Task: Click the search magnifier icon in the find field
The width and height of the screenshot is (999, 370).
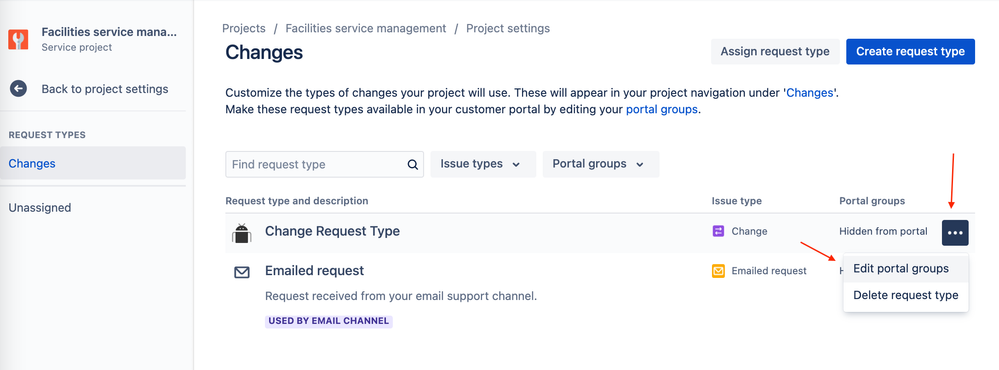Action: (x=413, y=164)
